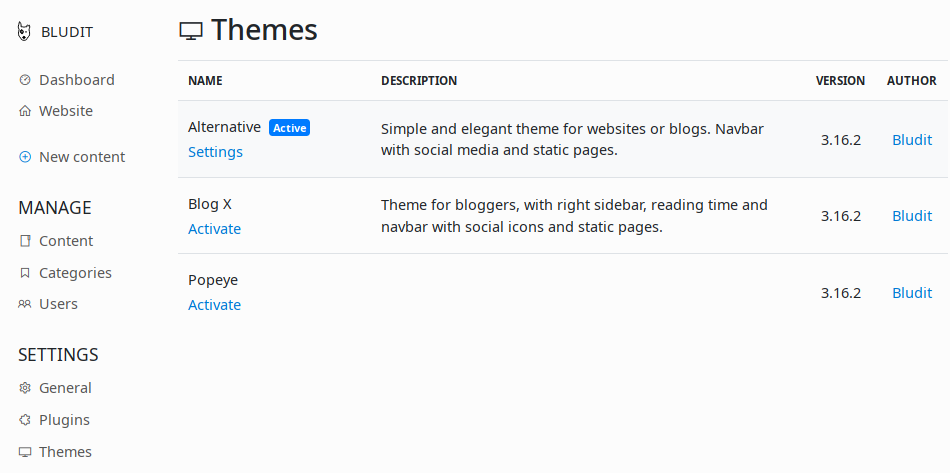Screen dimensions: 950x473
Task: Open Bludit author link for Alternative
Action: [x=912, y=140]
